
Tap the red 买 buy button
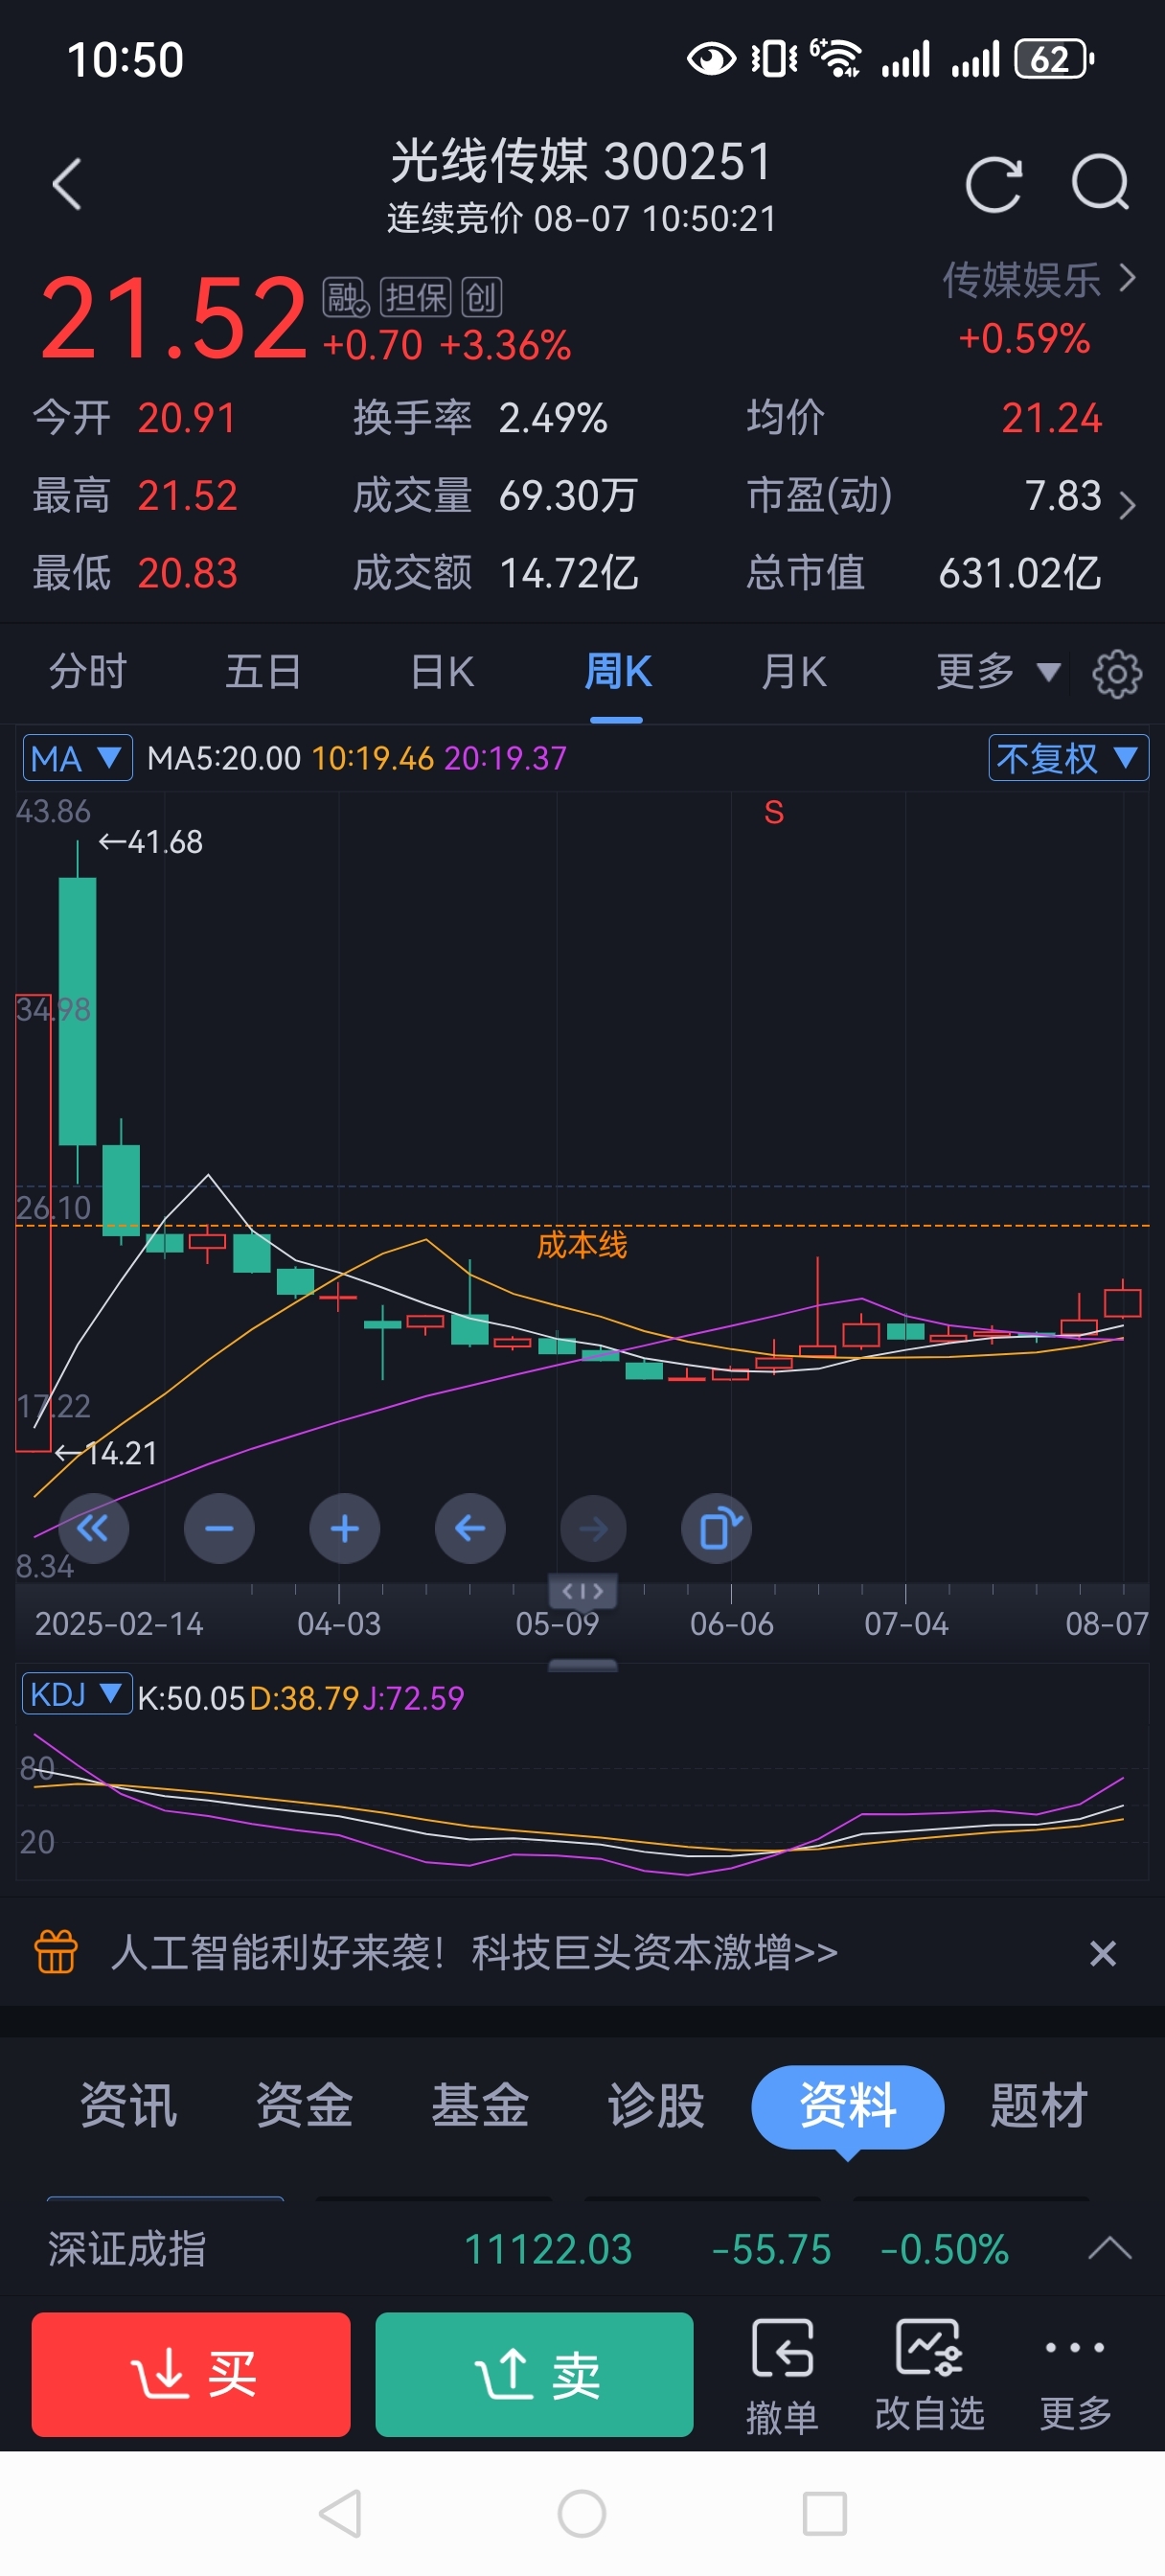pyautogui.click(x=191, y=2374)
